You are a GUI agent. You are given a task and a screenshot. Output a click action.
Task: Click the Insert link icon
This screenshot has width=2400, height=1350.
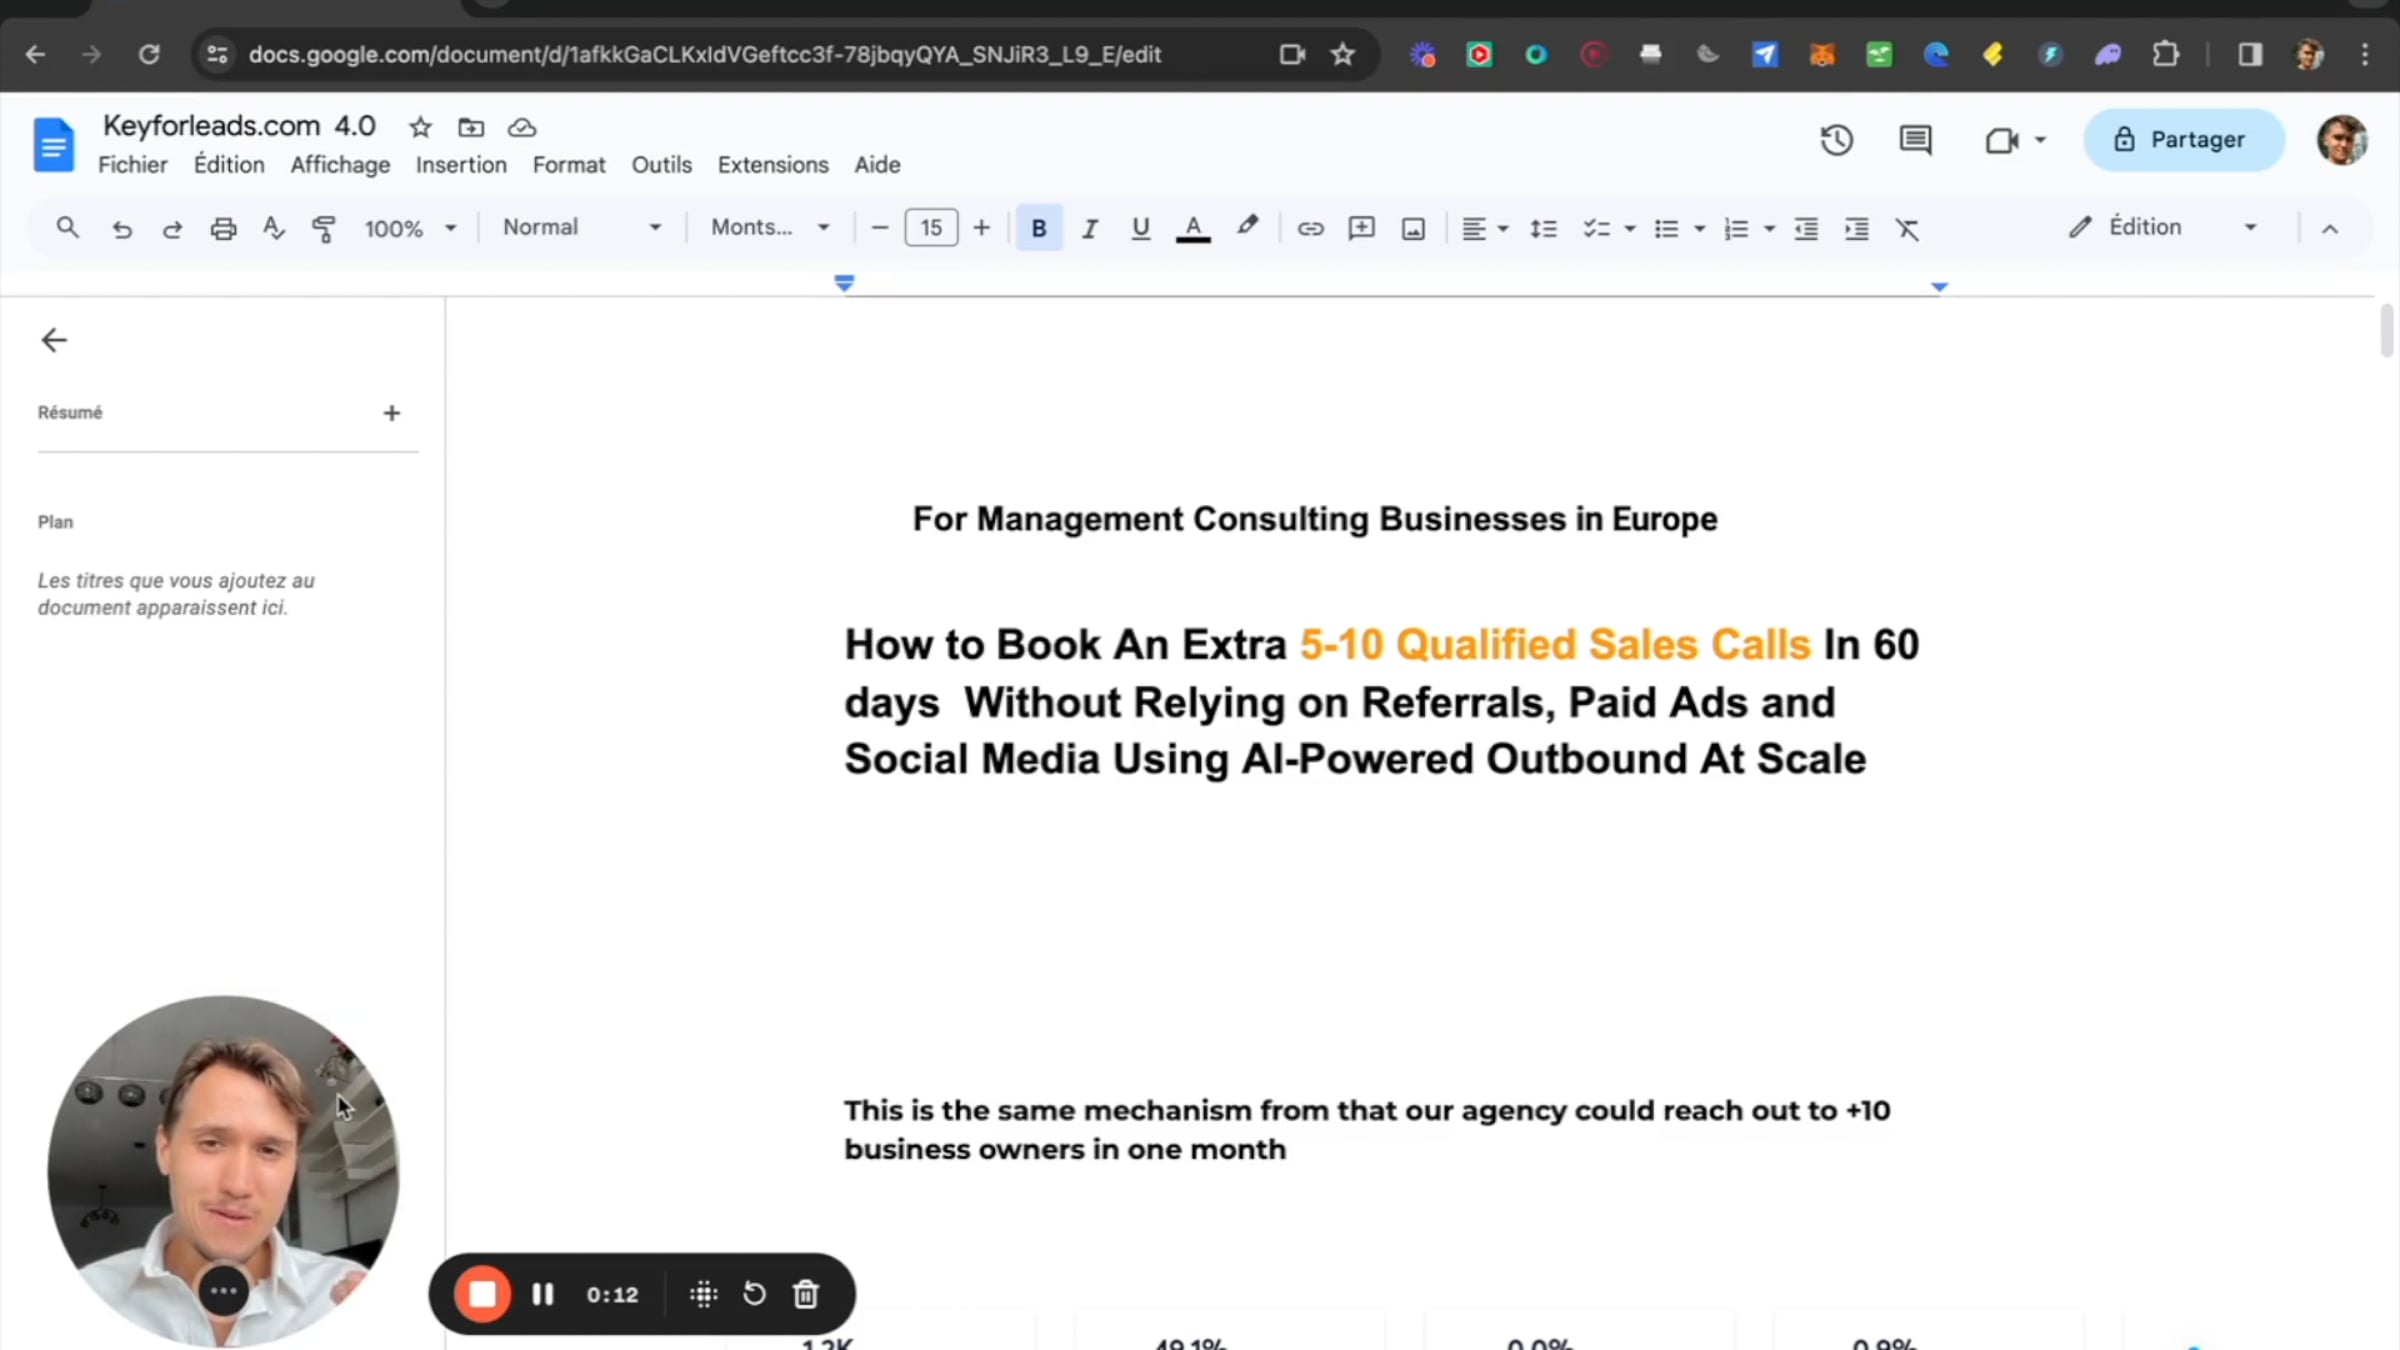click(1310, 229)
